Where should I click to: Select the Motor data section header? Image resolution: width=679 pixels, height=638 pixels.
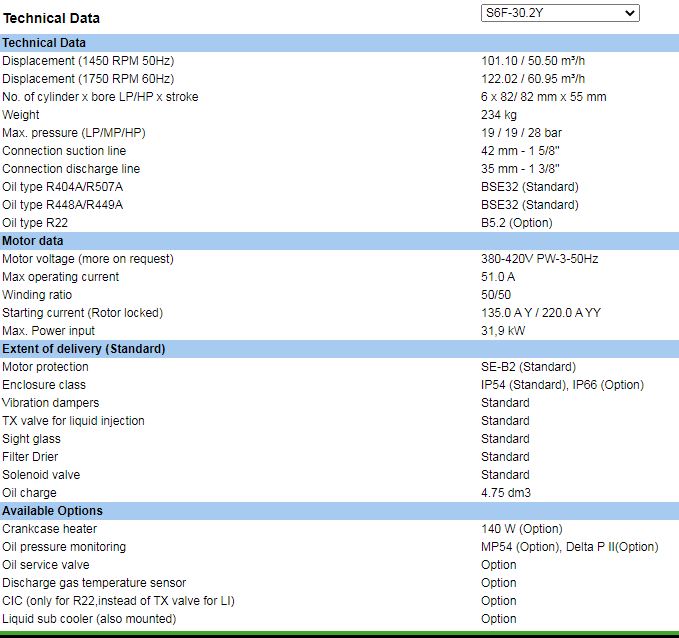(x=33, y=241)
